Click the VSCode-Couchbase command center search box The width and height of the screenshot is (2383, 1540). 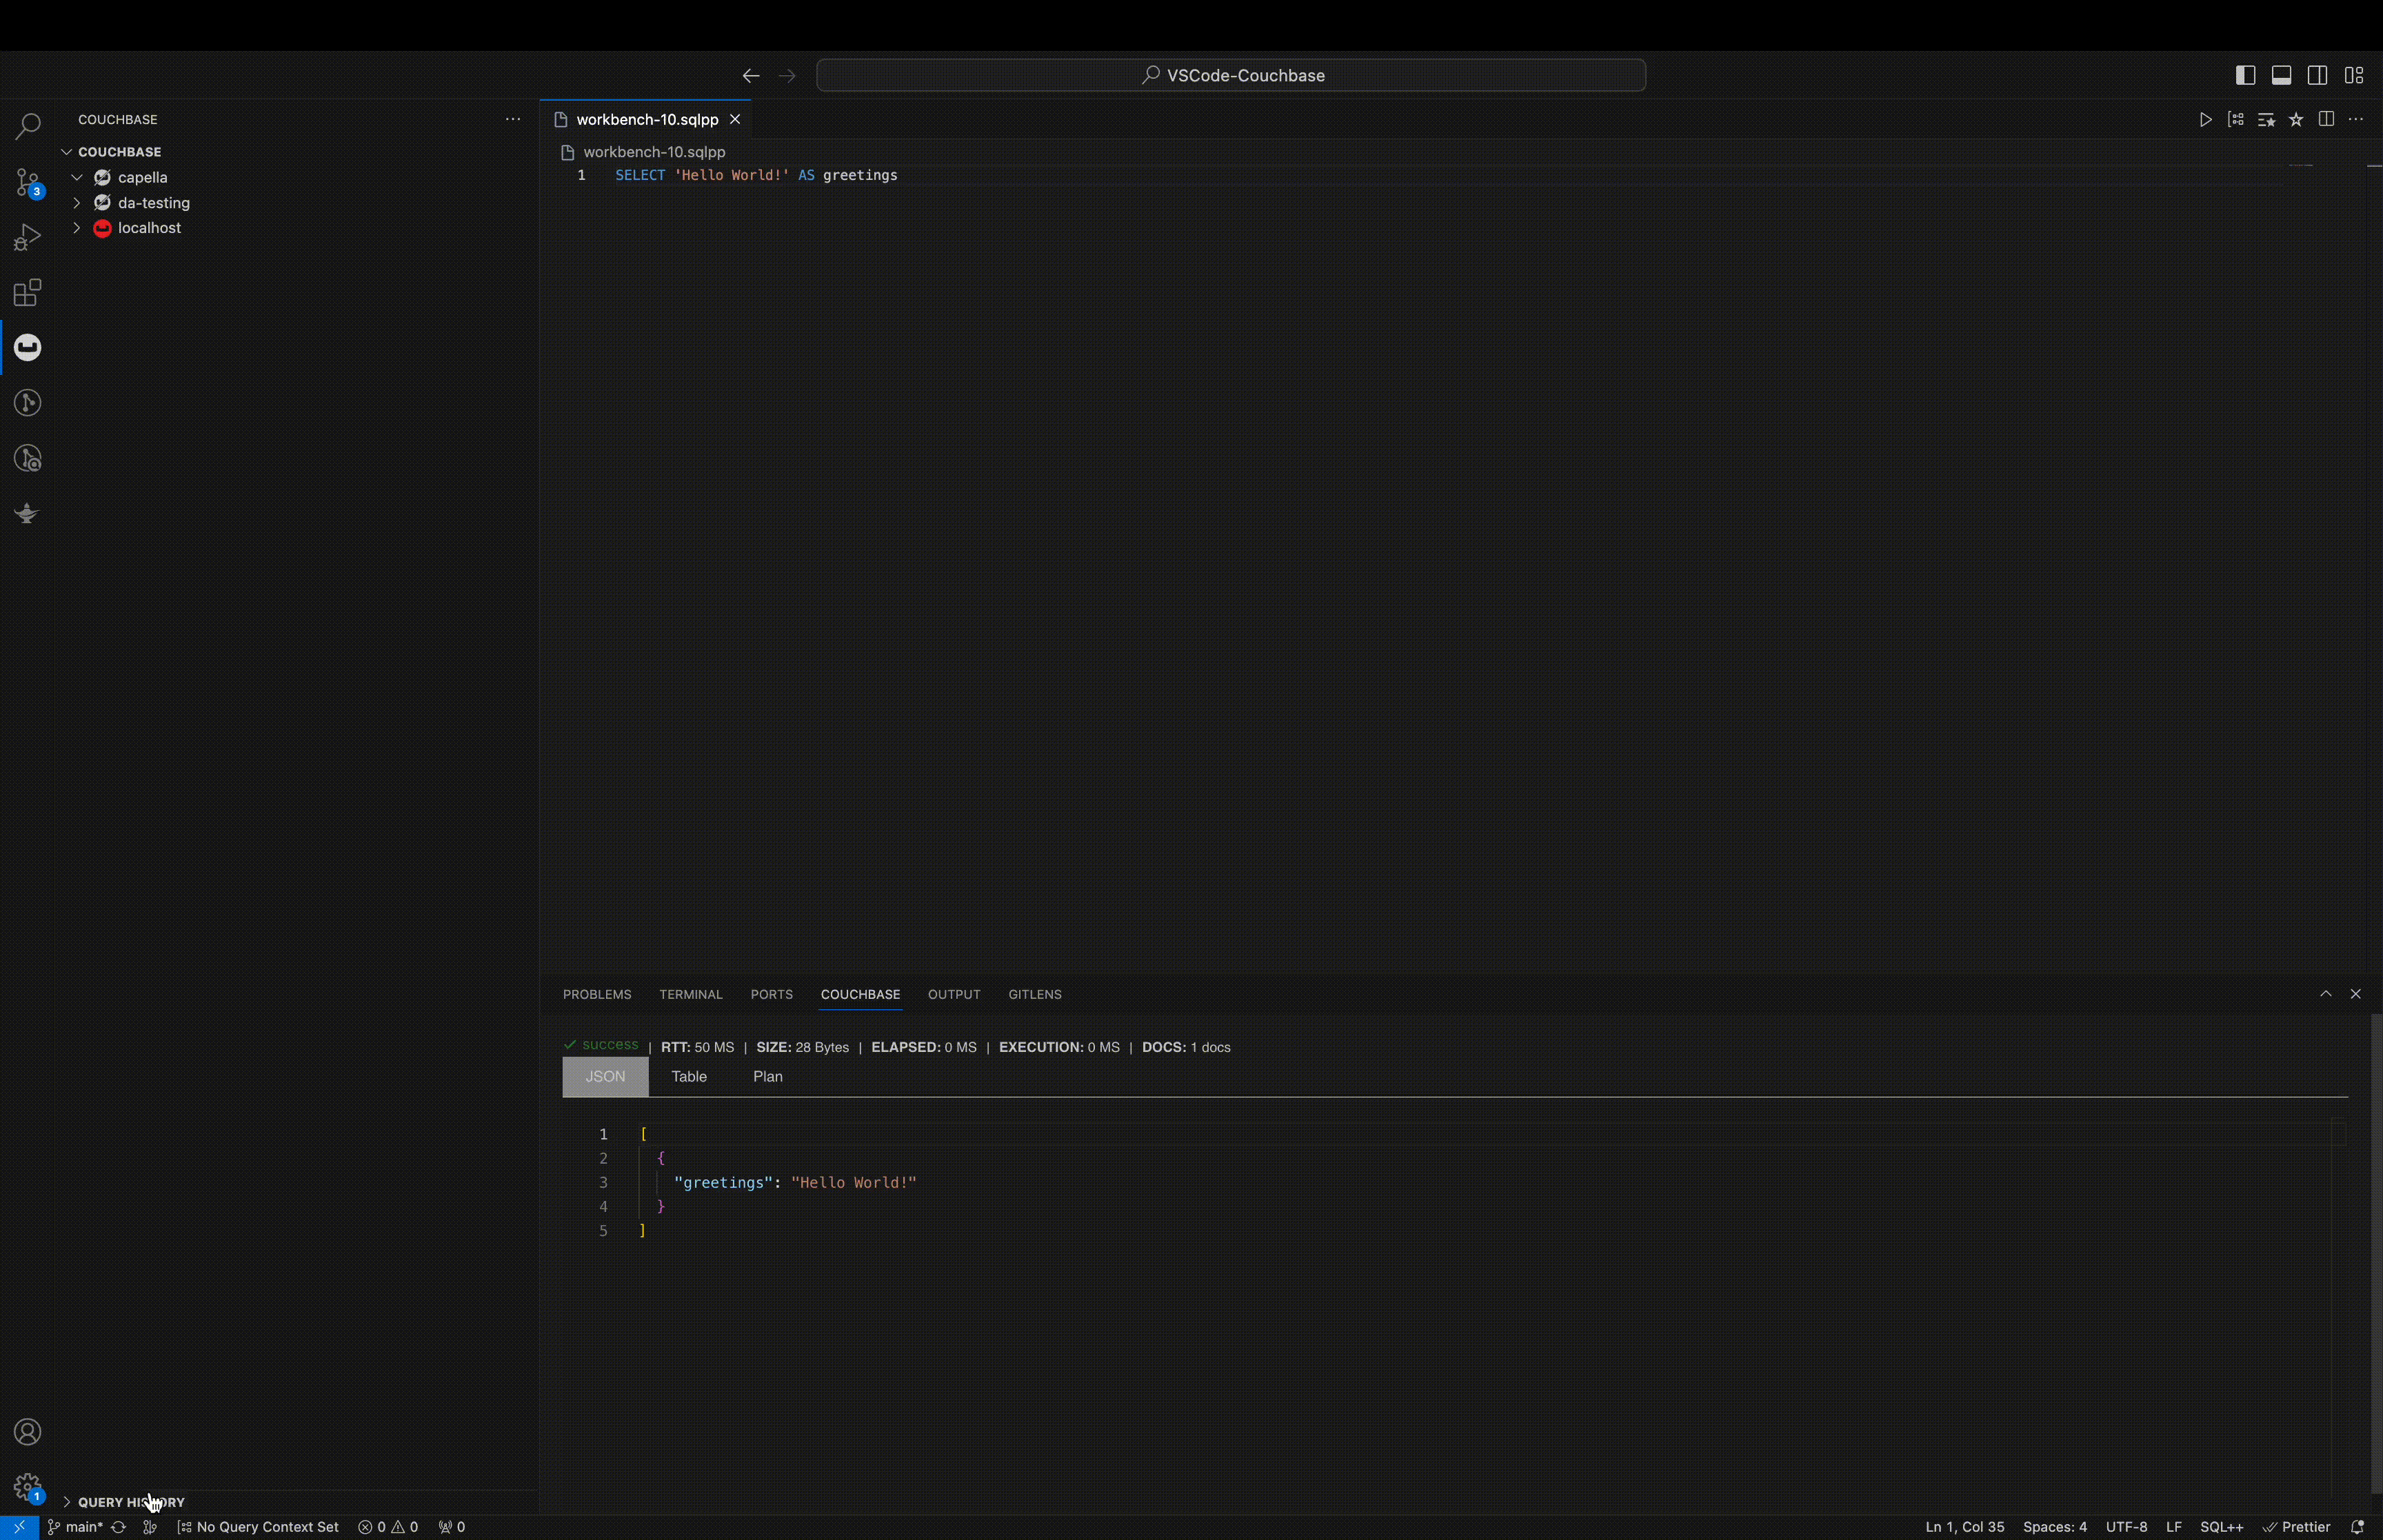1231,75
